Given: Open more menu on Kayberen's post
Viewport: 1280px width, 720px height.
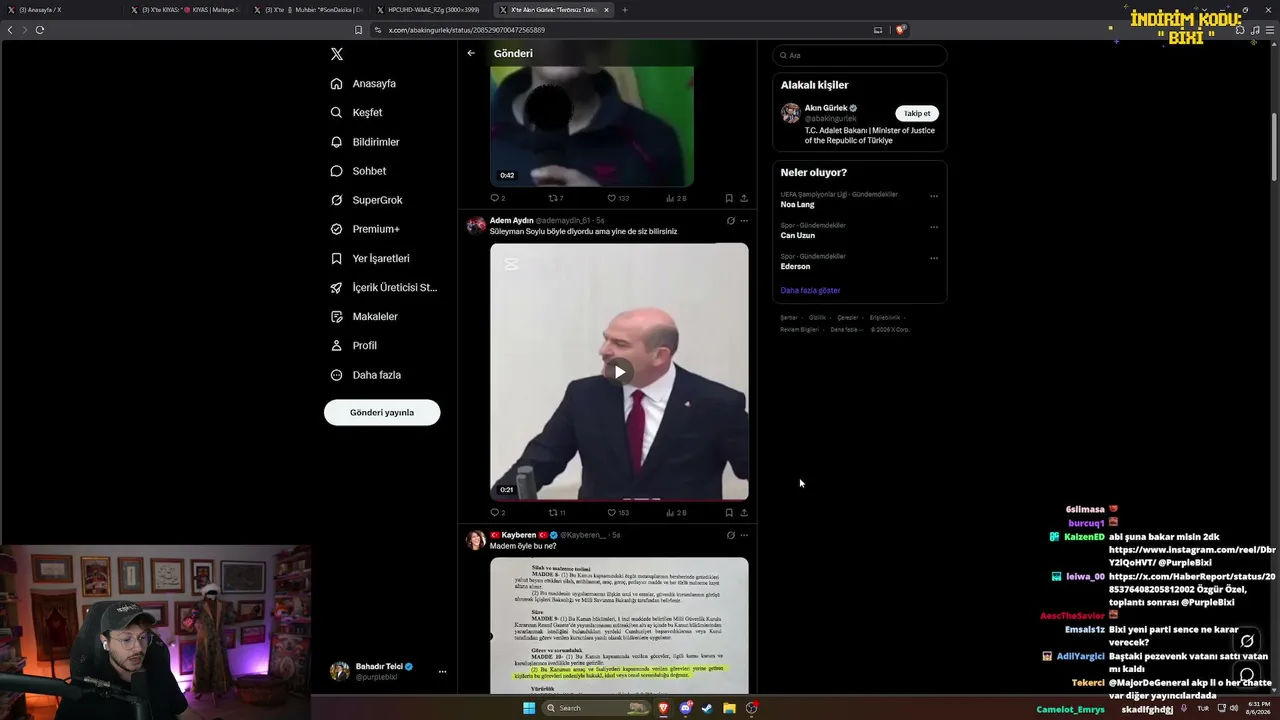Looking at the screenshot, I should pyautogui.click(x=744, y=535).
